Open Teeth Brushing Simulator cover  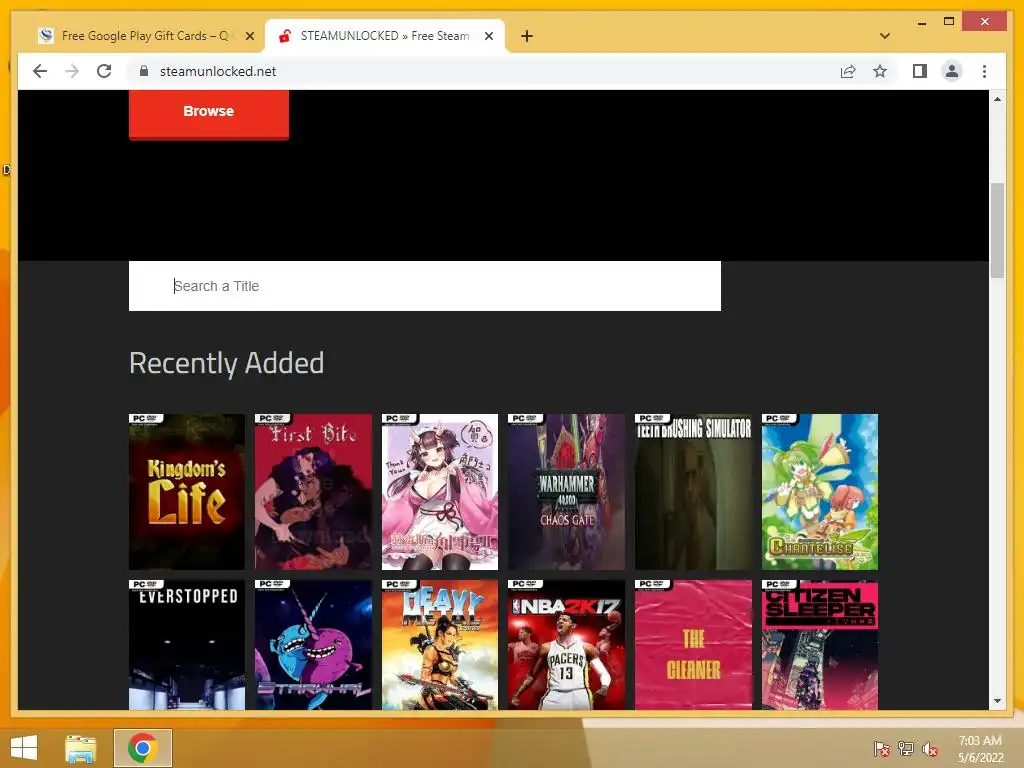(693, 492)
